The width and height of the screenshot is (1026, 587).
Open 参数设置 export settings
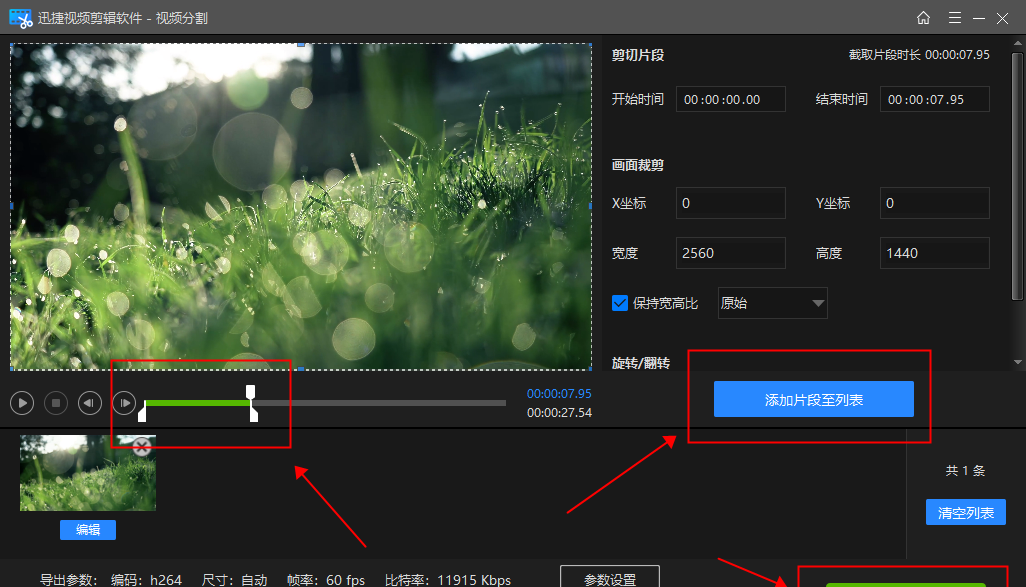tap(610, 579)
